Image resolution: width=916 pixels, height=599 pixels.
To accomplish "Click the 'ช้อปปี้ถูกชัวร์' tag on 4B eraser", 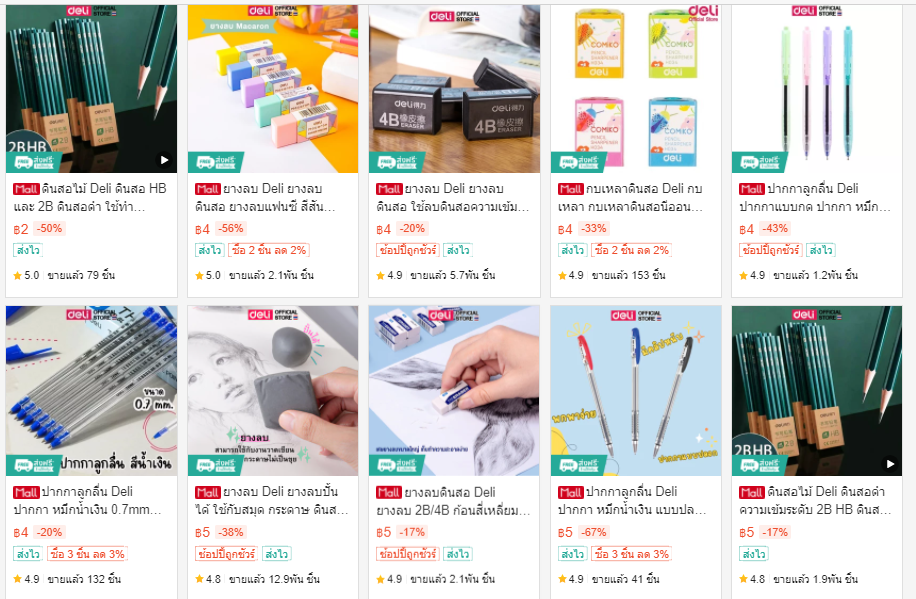I will pyautogui.click(x=408, y=250).
